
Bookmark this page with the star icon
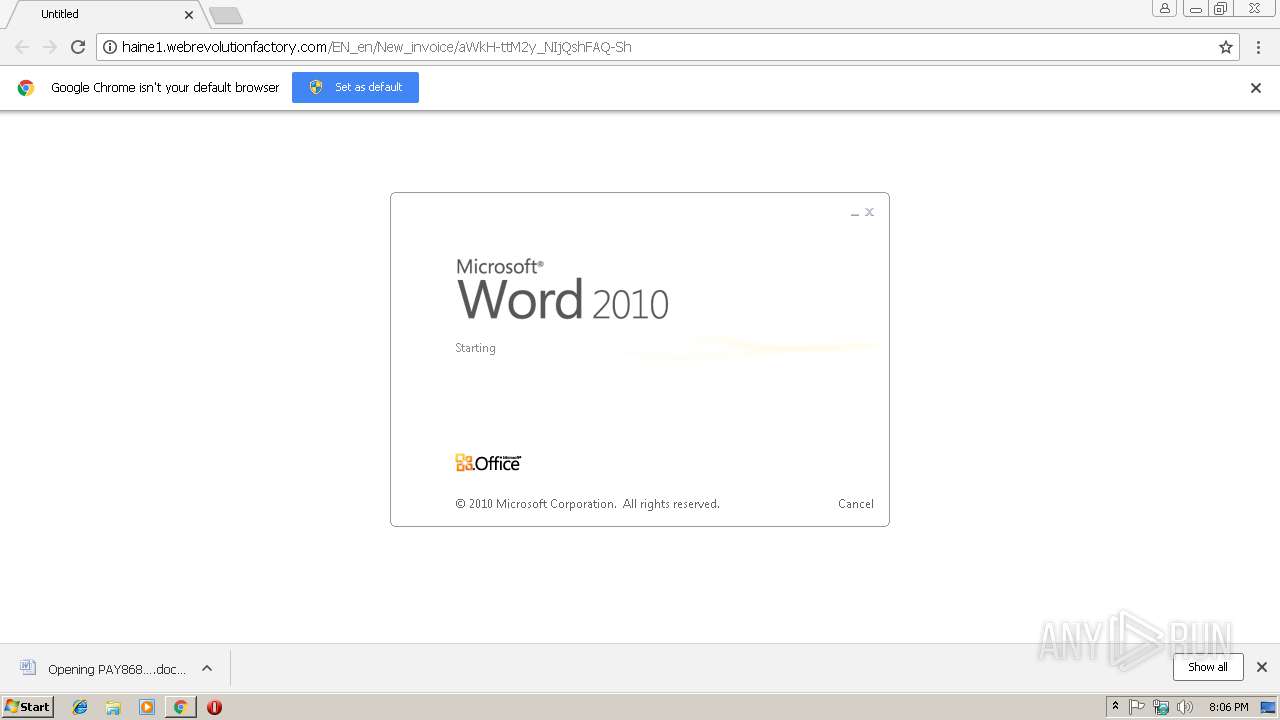[x=1226, y=47]
